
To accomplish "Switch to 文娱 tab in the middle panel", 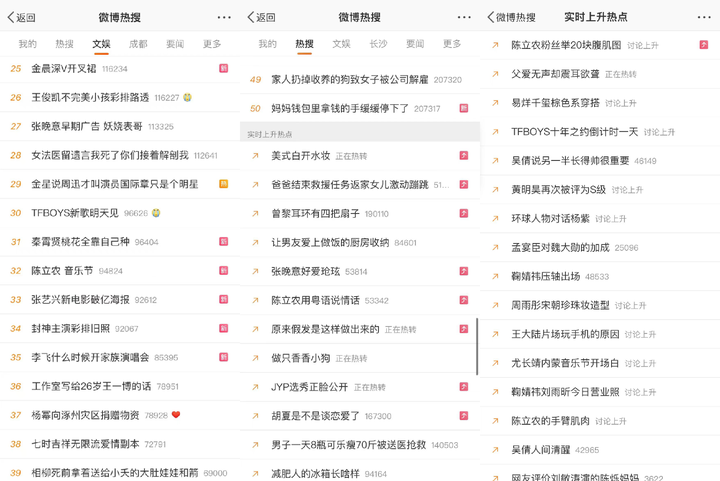I will [341, 44].
